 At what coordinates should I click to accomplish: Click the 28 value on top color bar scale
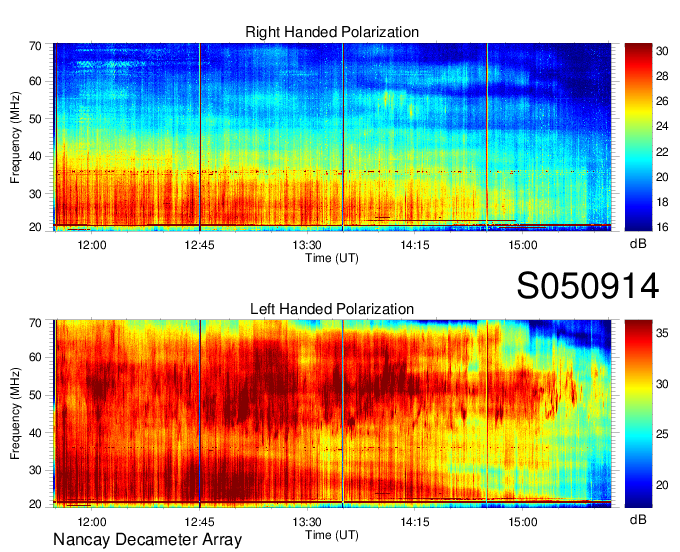coord(662,76)
